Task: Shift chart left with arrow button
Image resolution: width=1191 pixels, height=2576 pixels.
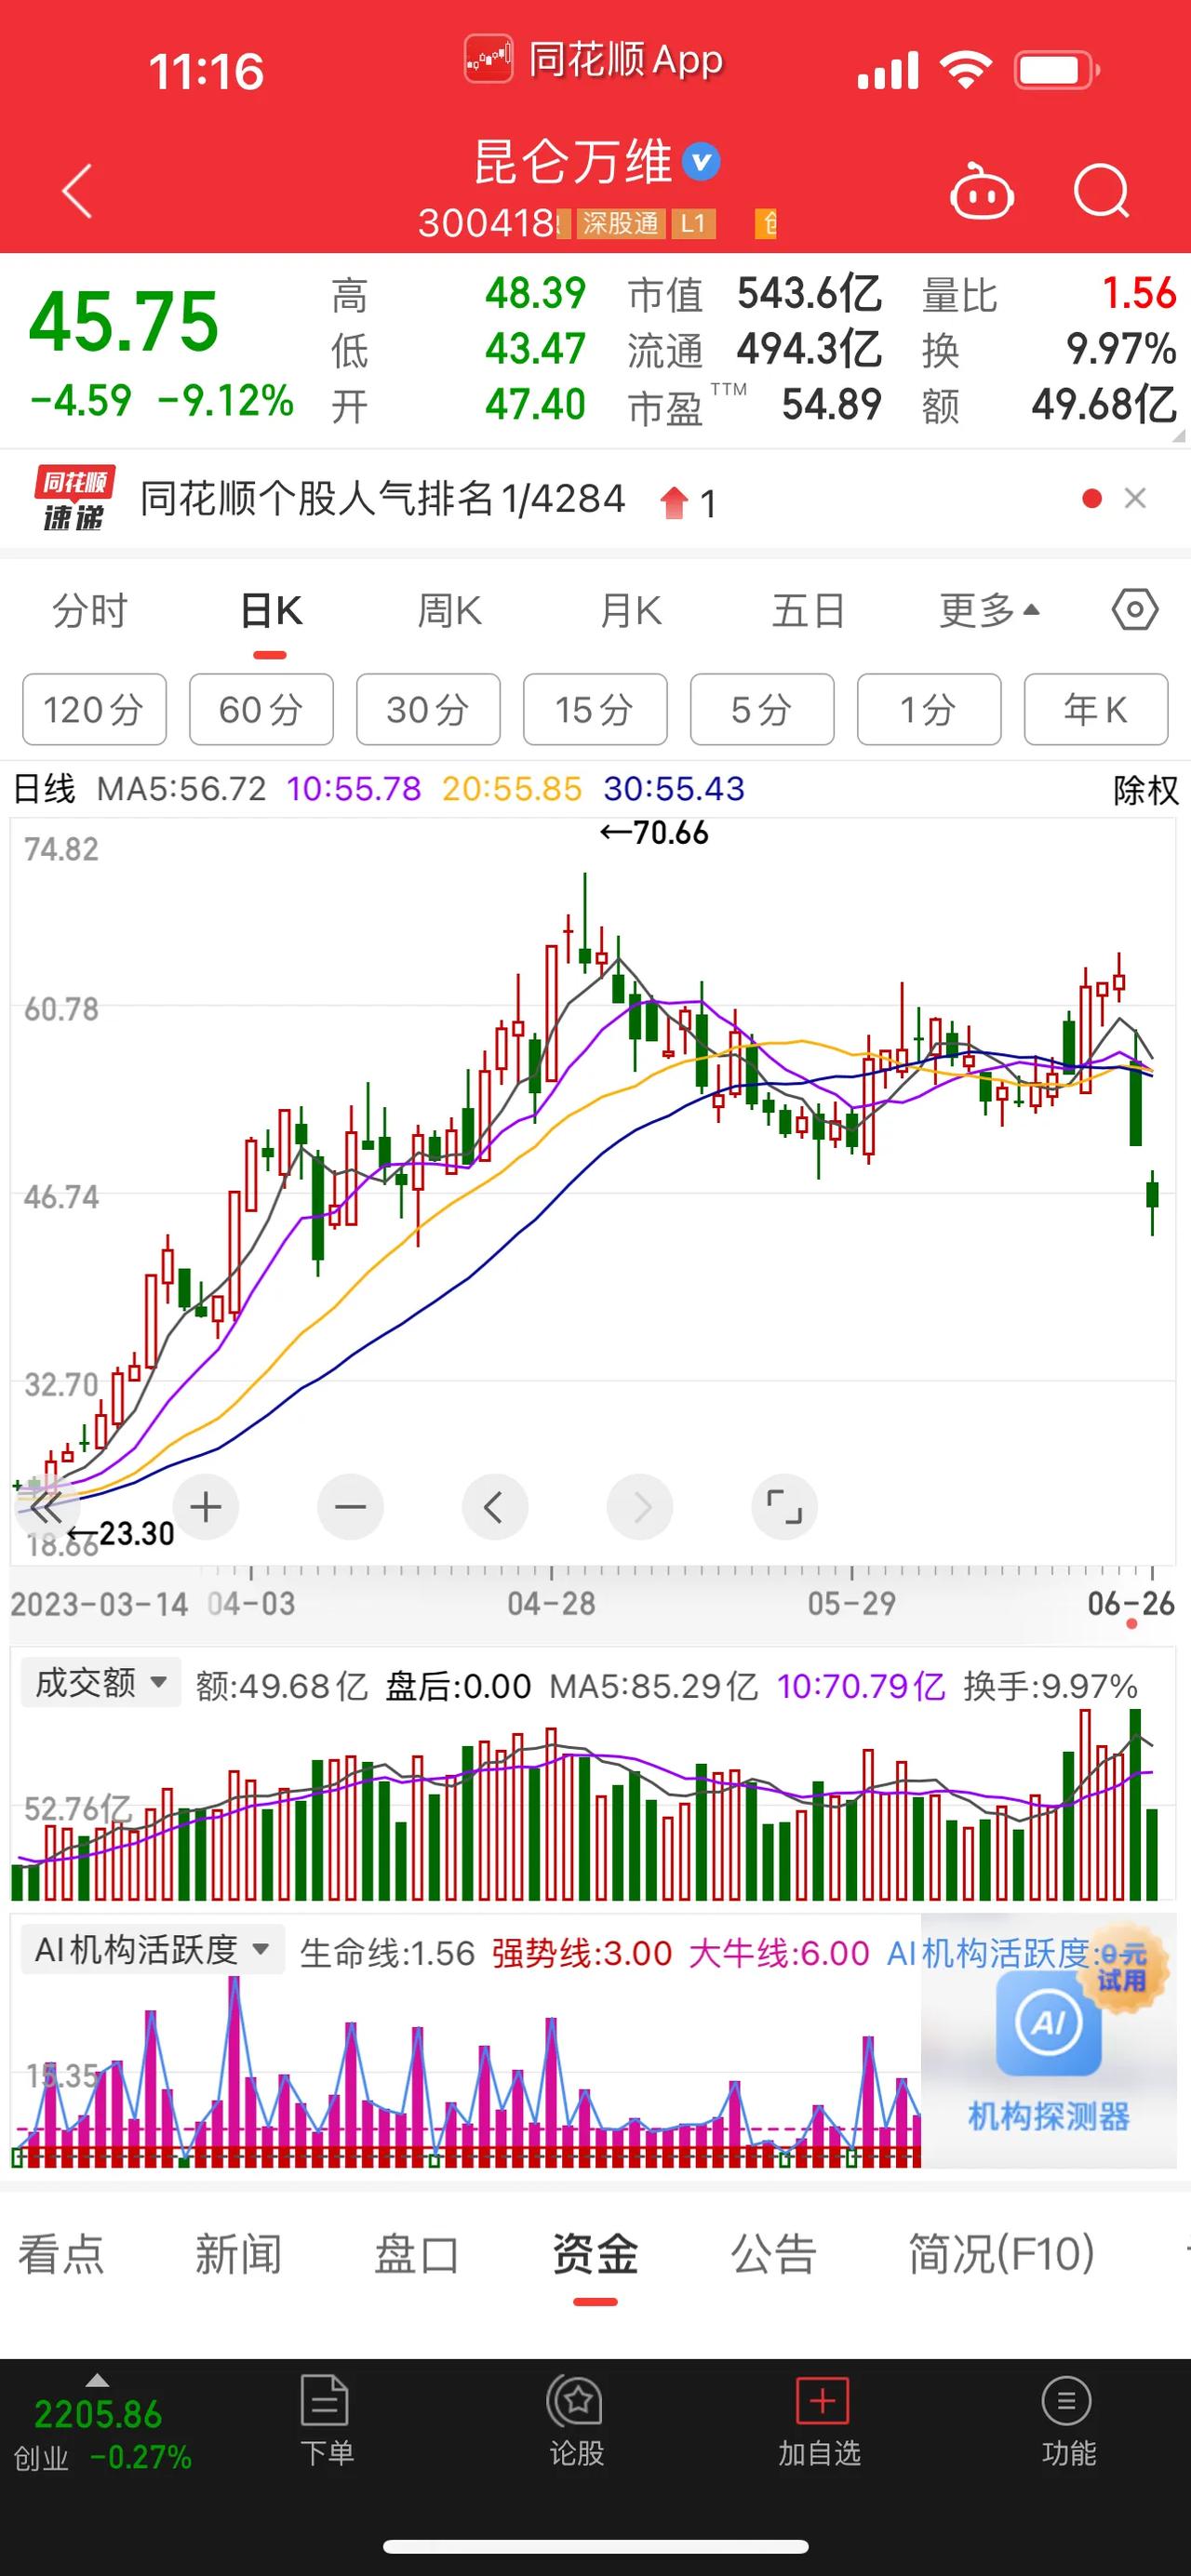Action: point(494,1507)
